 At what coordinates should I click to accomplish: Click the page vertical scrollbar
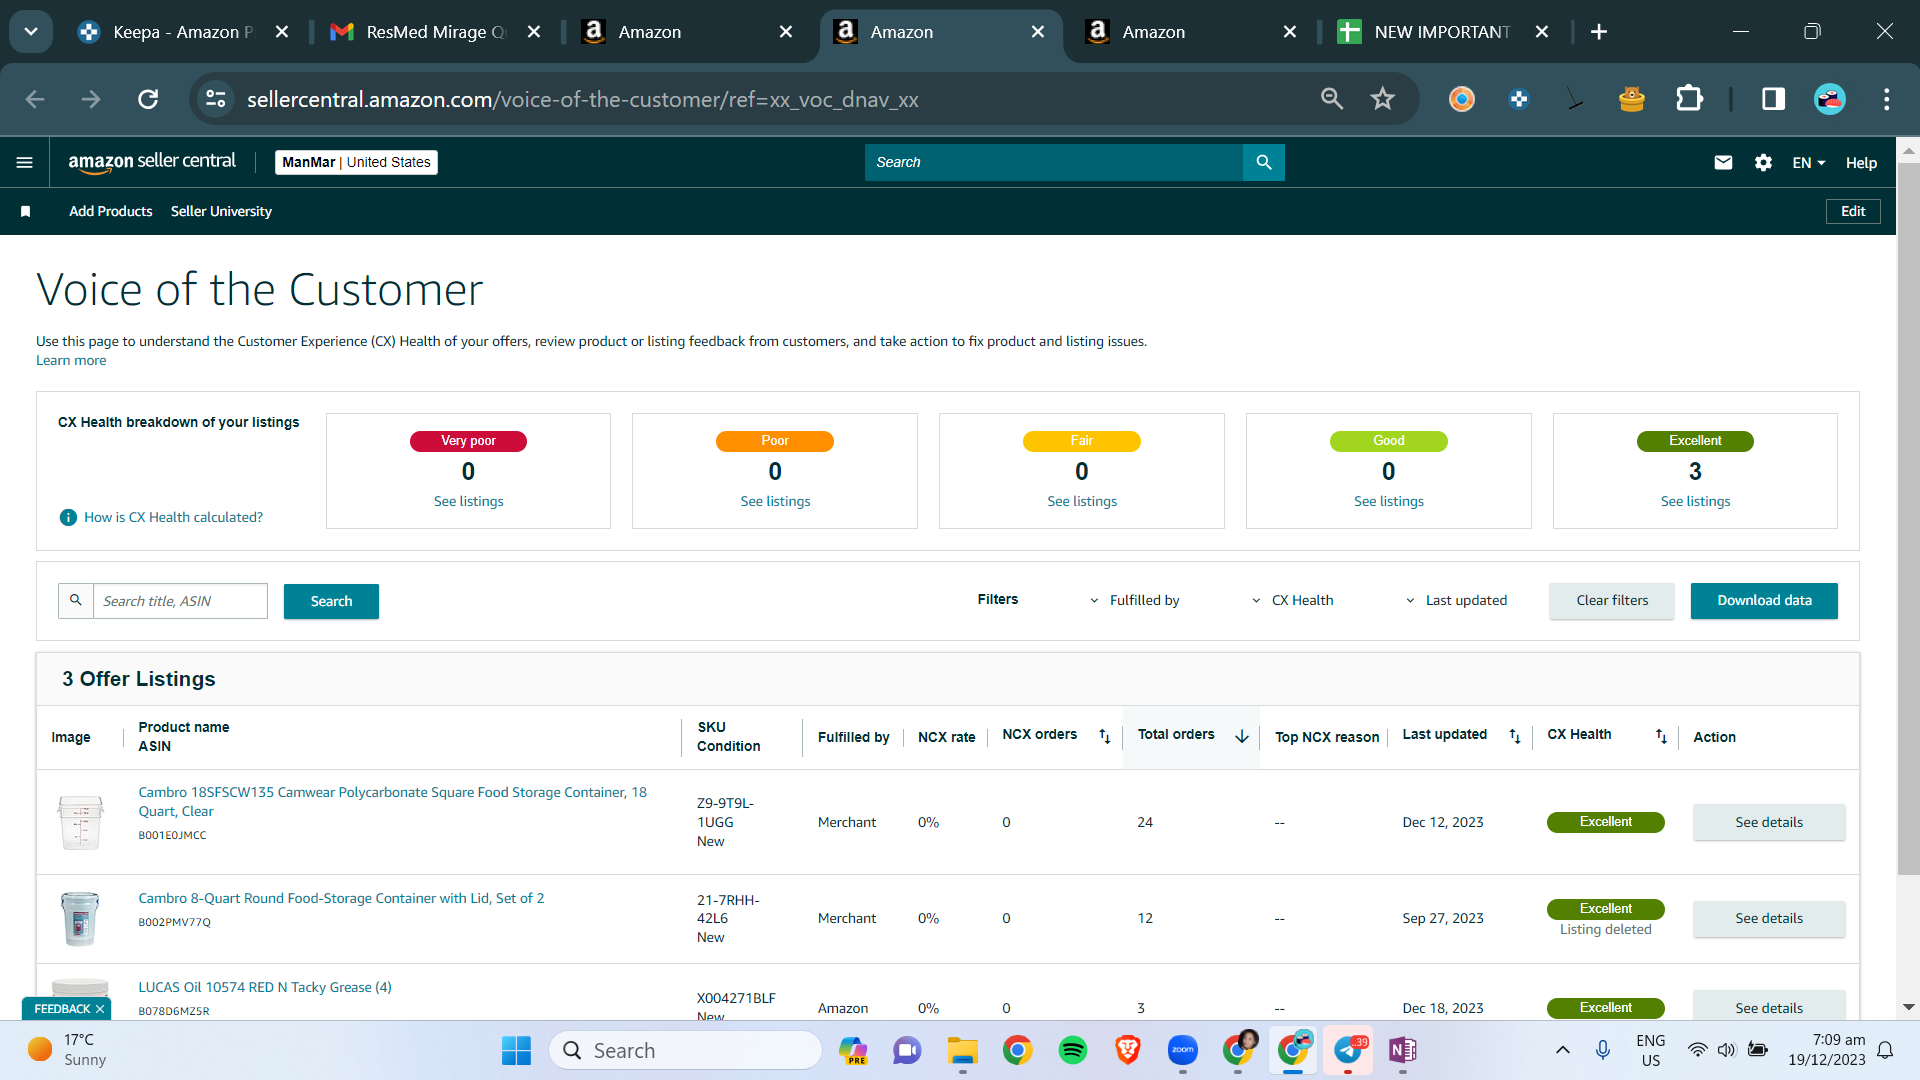(1908, 519)
